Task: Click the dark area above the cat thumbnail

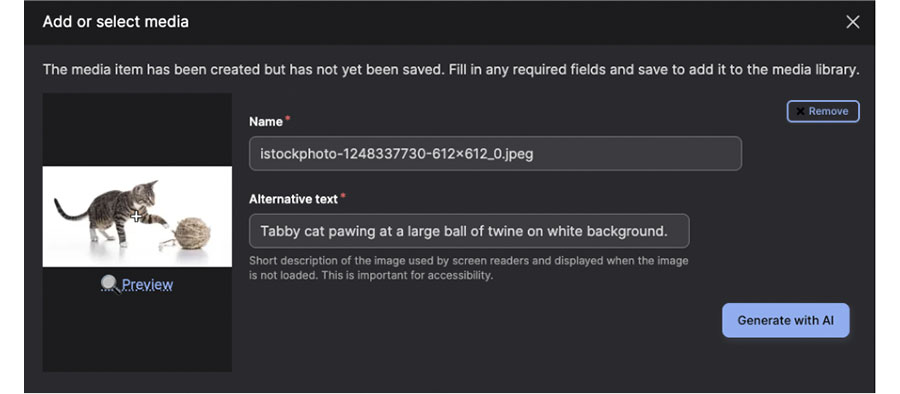Action: [137, 130]
